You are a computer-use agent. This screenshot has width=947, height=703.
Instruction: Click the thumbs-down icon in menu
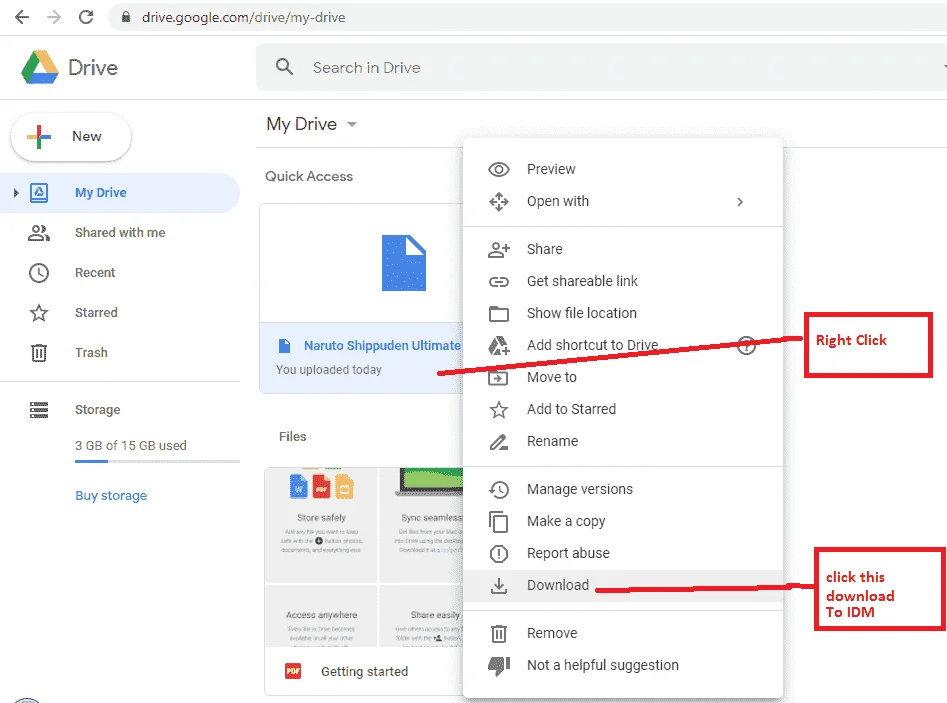coord(499,666)
